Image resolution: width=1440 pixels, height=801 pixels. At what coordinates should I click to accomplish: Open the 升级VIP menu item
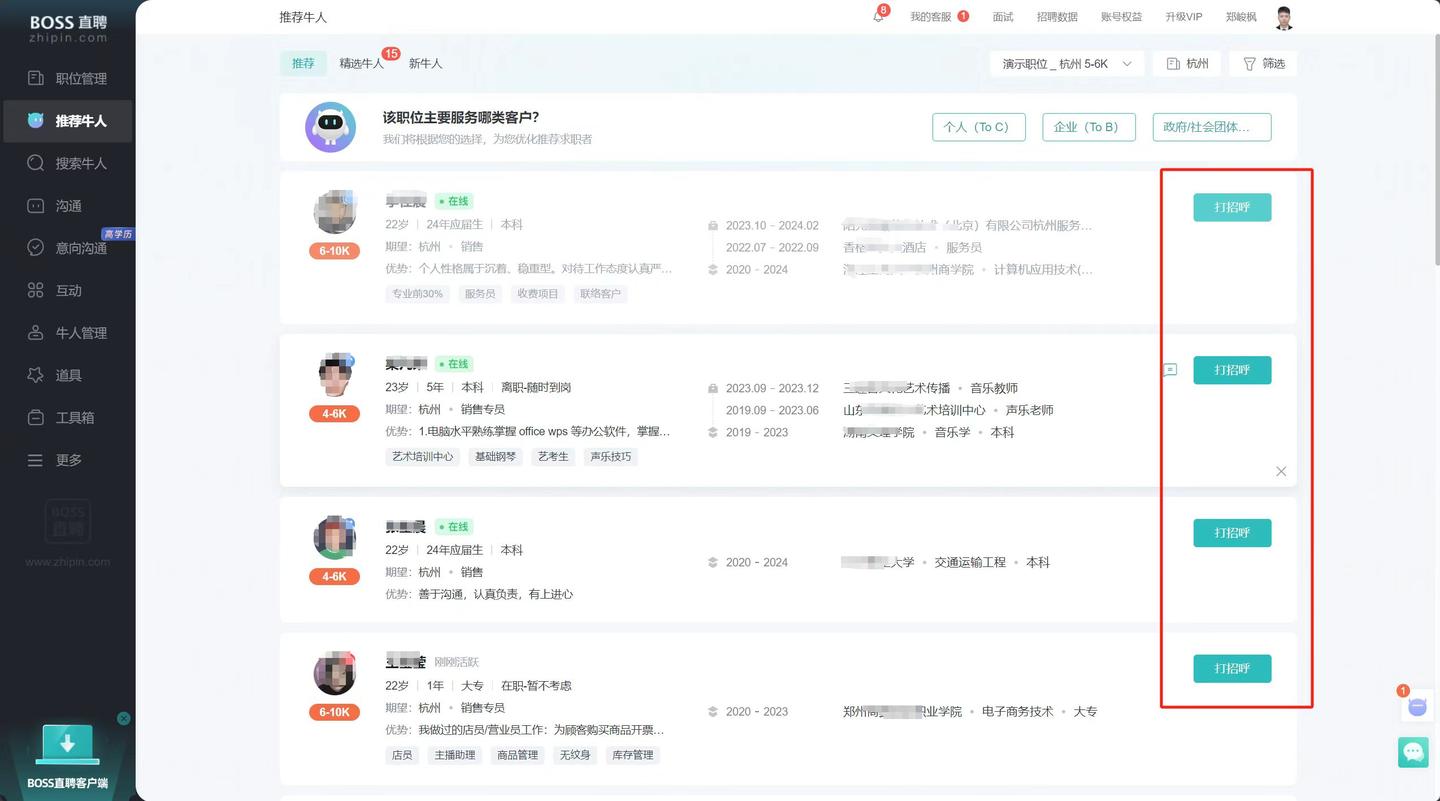[1183, 16]
